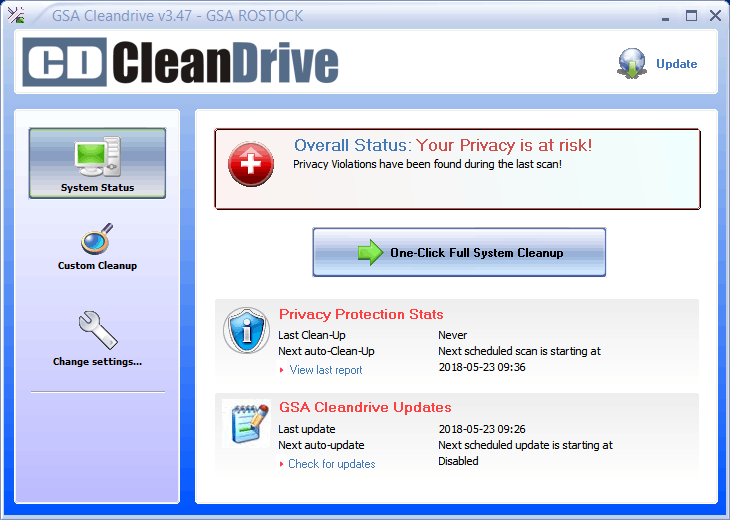The image size is (730, 520).
Task: Select the System Status sidebar label
Action: [97, 187]
